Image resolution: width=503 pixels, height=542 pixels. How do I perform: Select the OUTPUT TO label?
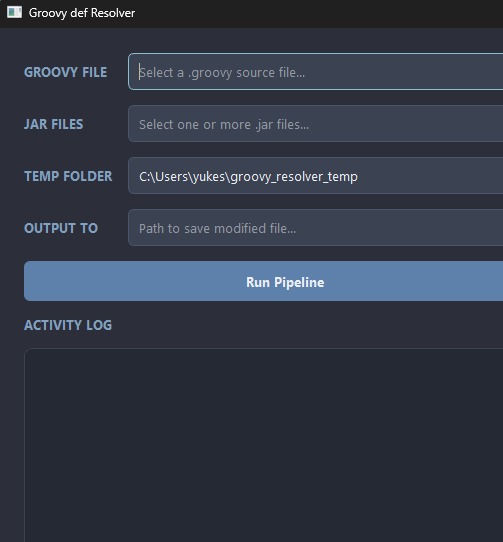(x=61, y=228)
